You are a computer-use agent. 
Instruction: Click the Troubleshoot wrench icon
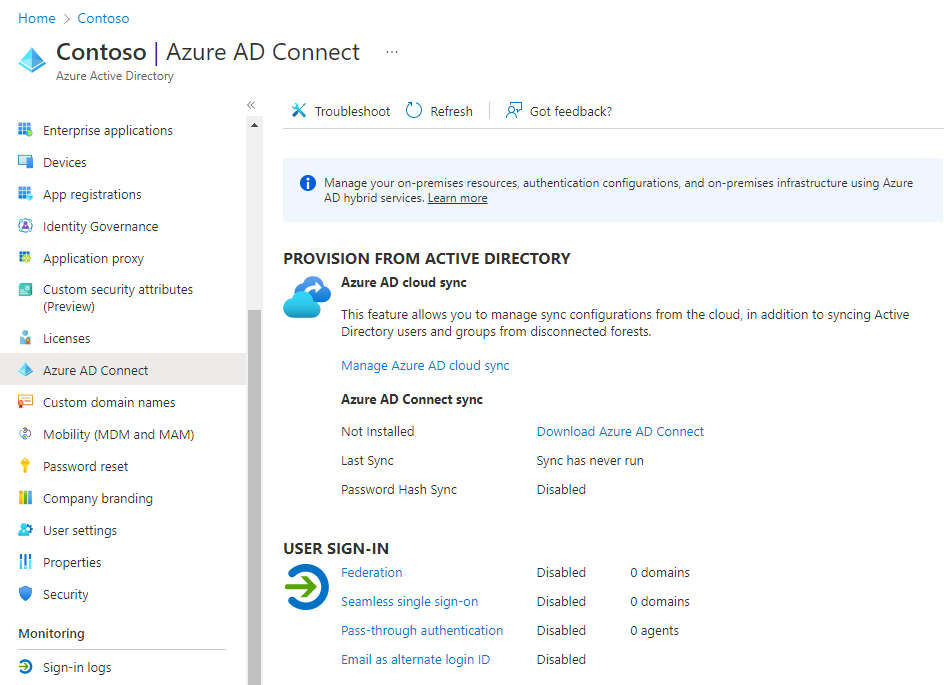click(x=299, y=110)
